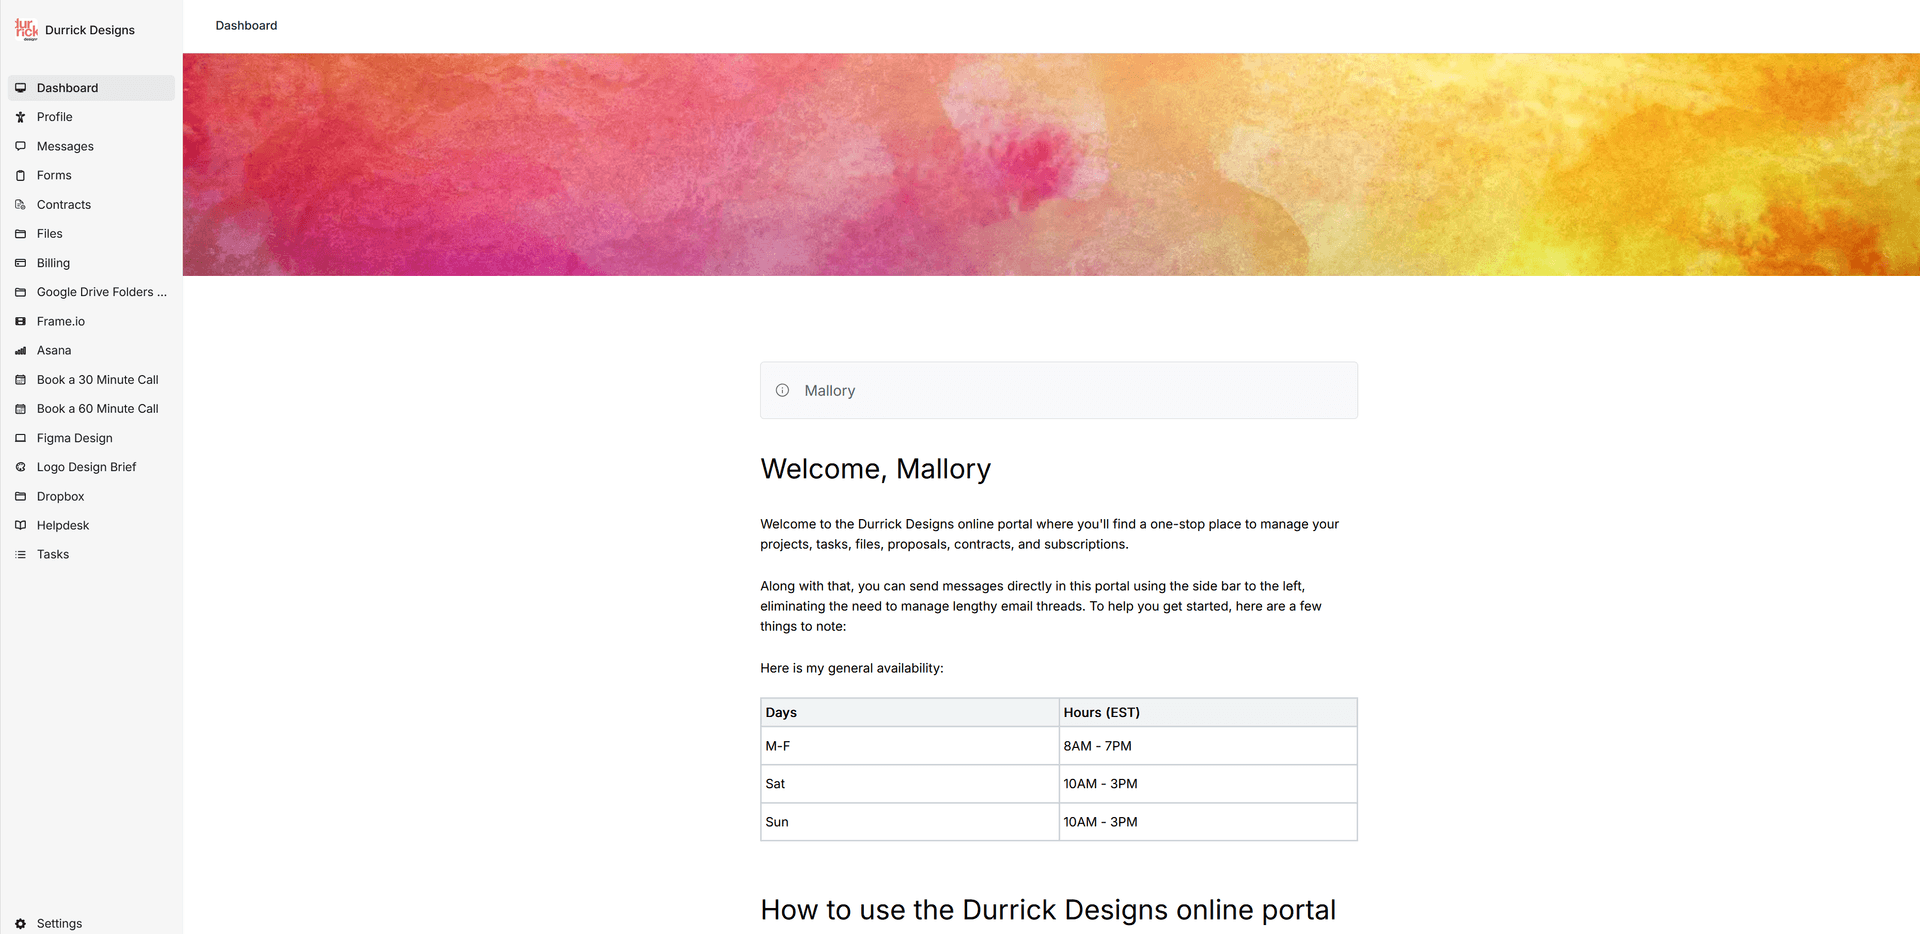Image resolution: width=1920 pixels, height=934 pixels.
Task: Select the Tasks list icon
Action: (x=21, y=554)
